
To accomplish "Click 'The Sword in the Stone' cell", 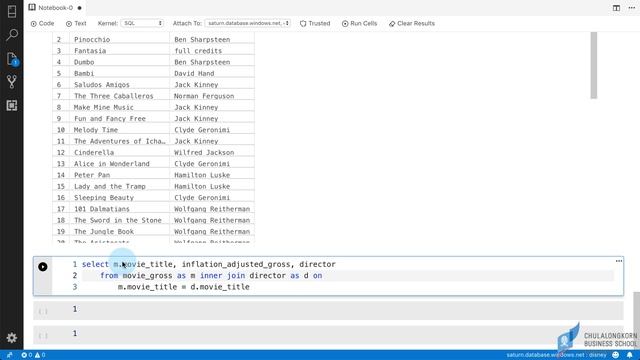I will [118, 220].
